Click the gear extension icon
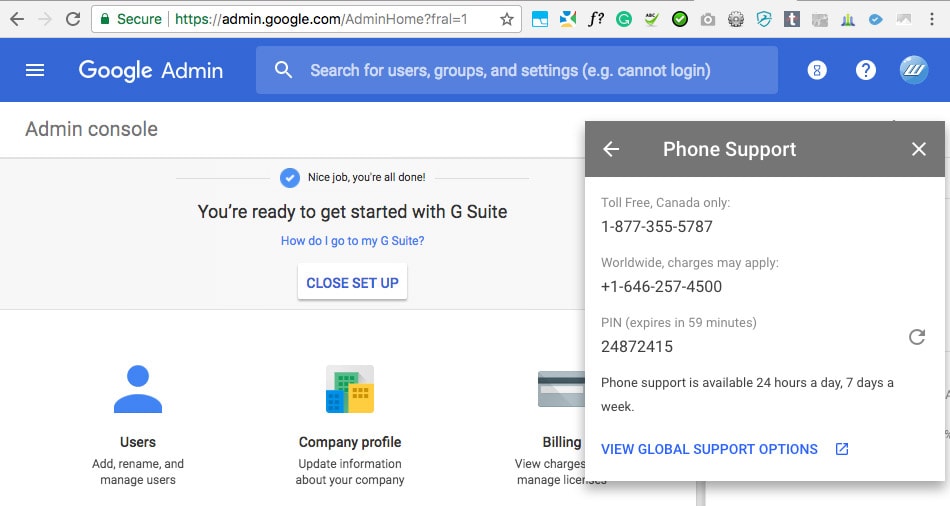The image size is (950, 506). [736, 20]
